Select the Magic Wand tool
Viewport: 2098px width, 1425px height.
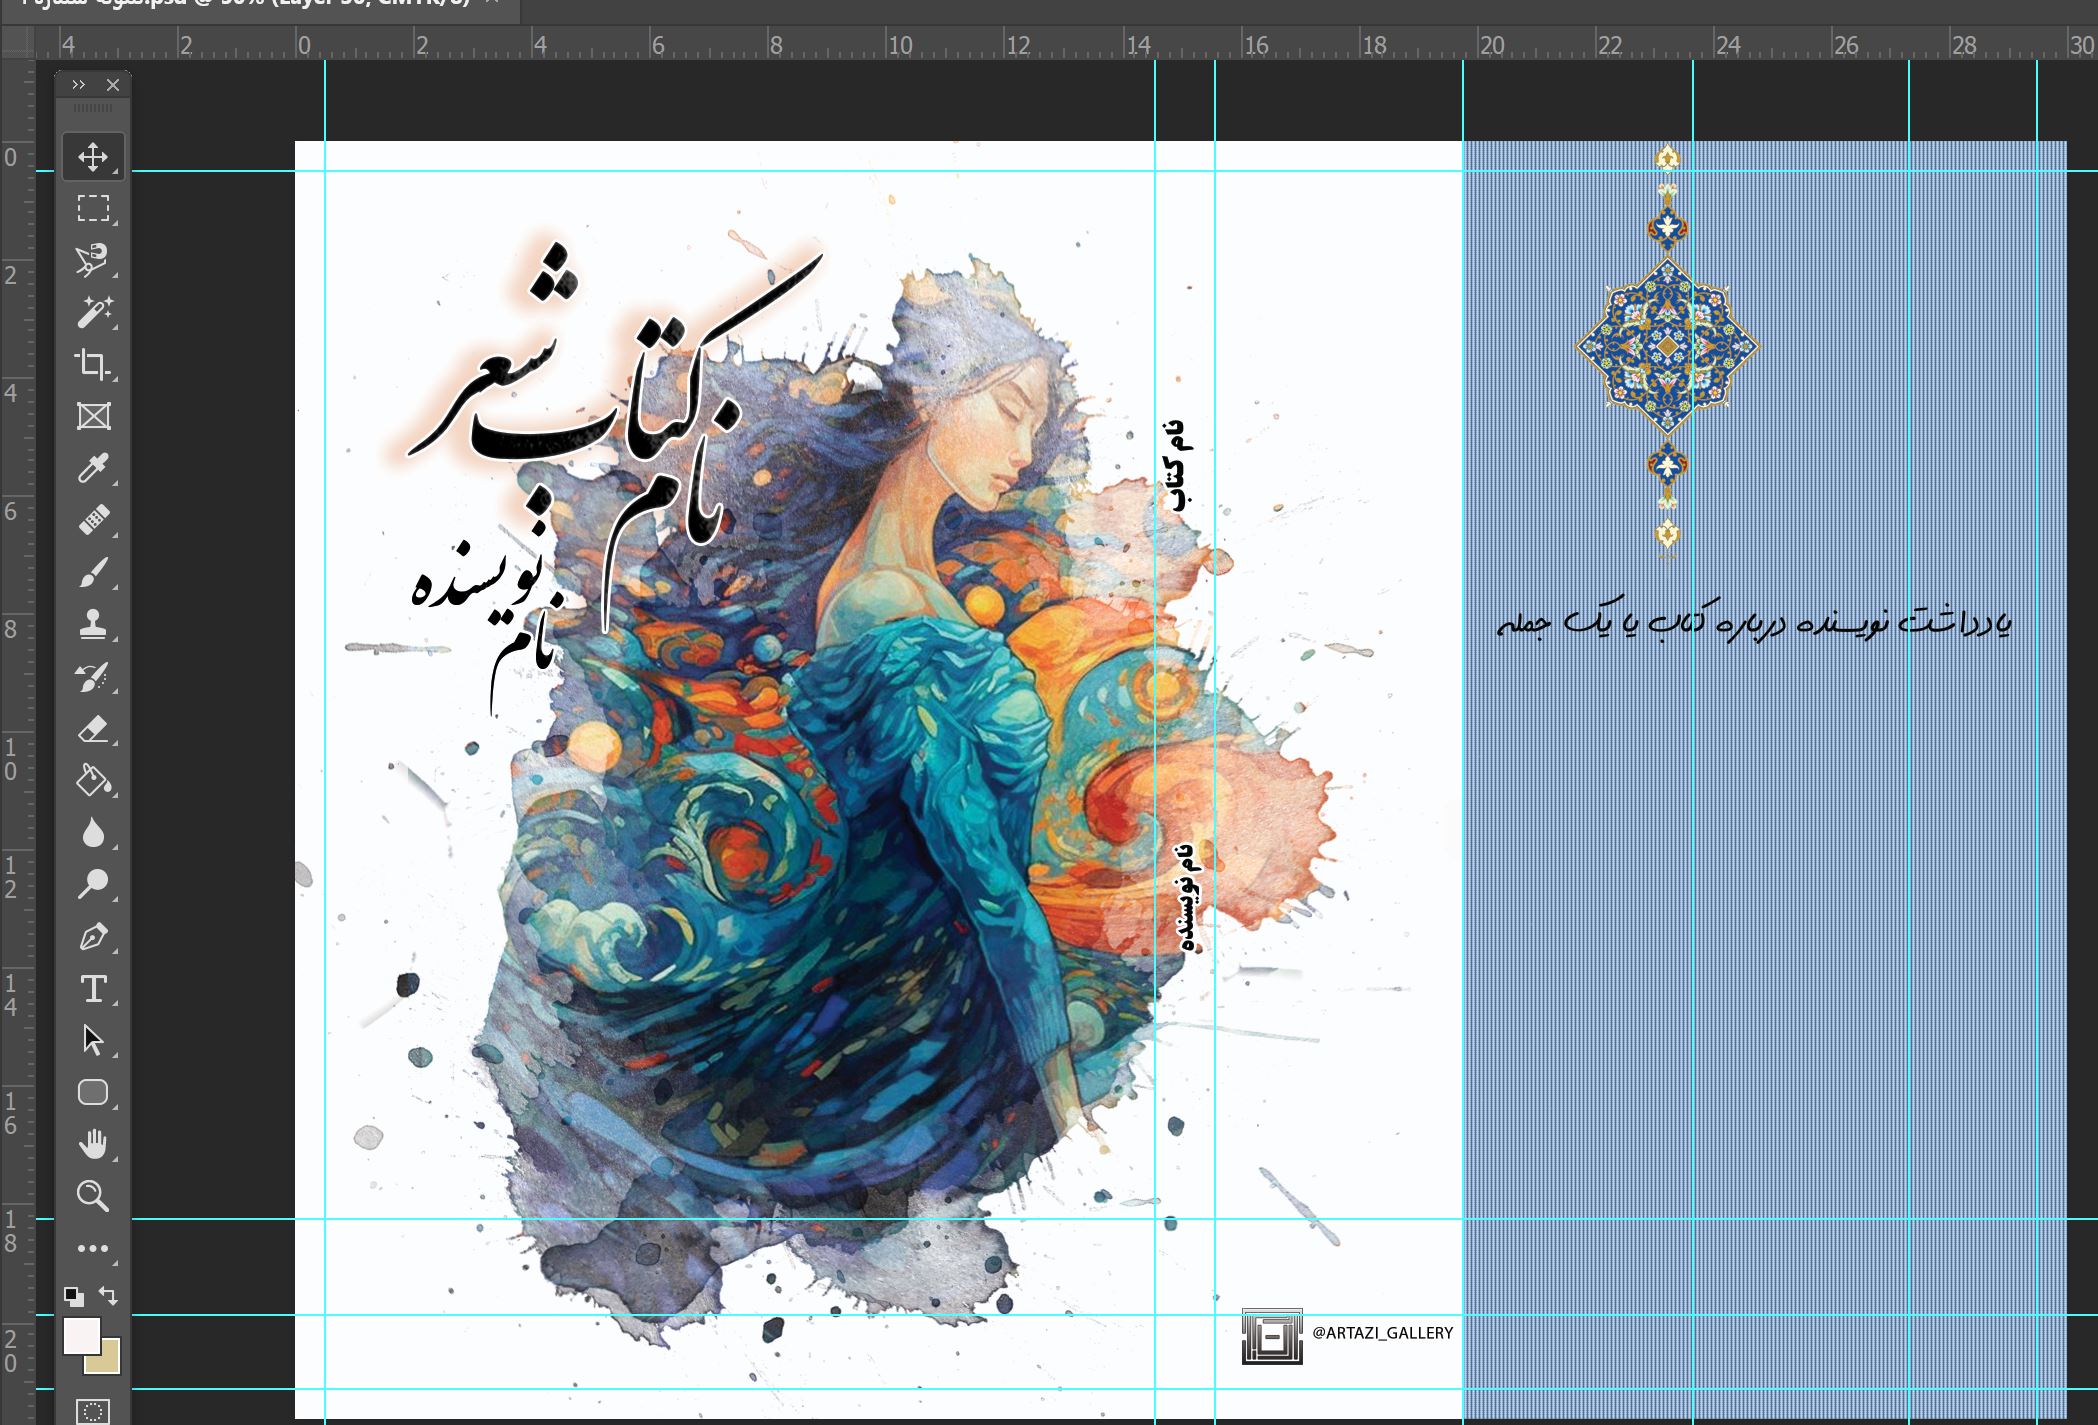[93, 312]
